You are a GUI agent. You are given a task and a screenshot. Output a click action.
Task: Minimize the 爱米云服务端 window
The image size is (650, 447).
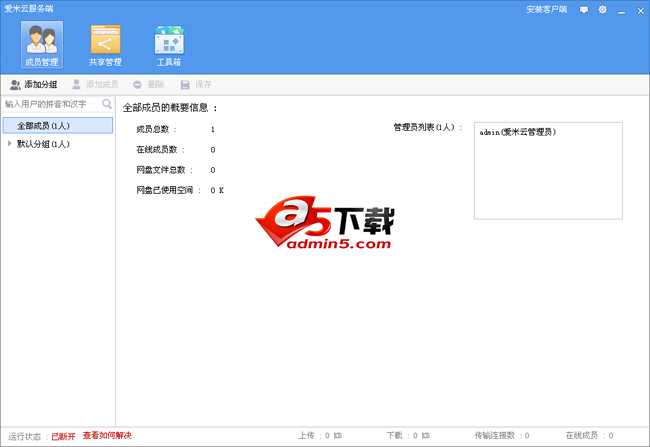click(x=621, y=11)
